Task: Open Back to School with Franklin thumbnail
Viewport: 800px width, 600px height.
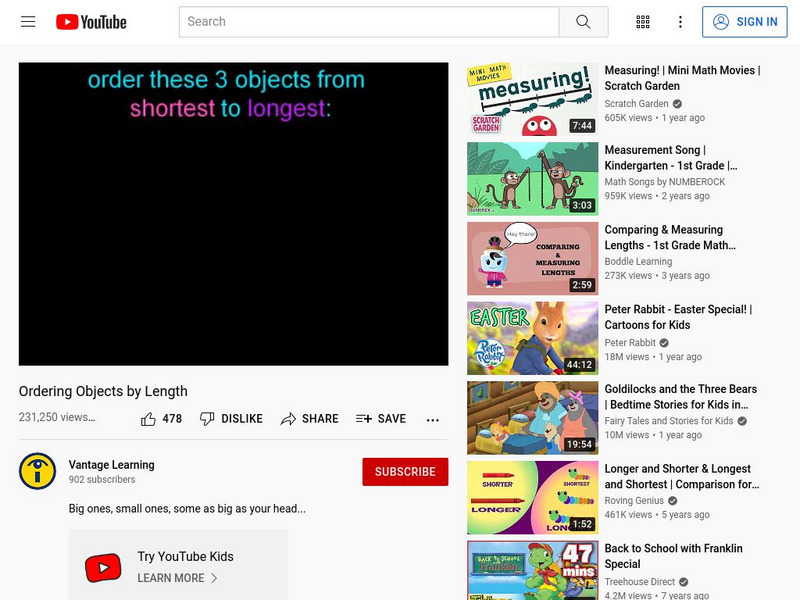Action: point(533,570)
